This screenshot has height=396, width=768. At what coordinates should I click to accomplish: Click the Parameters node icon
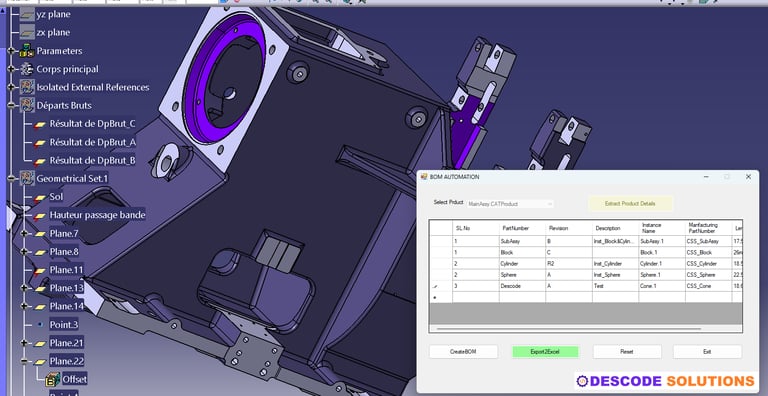click(x=26, y=50)
